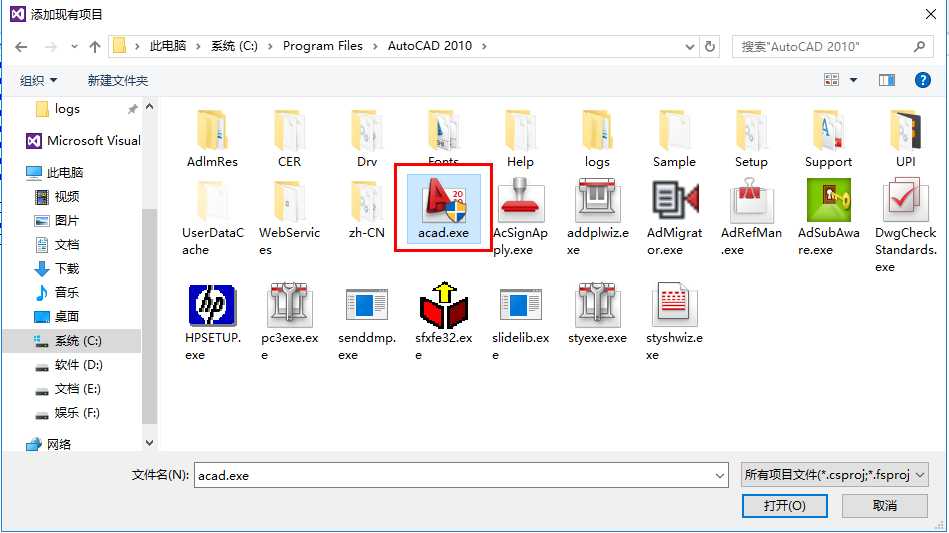This screenshot has height=533, width=949.
Task: Select 图片 pictures in the sidebar
Action: click(57, 221)
